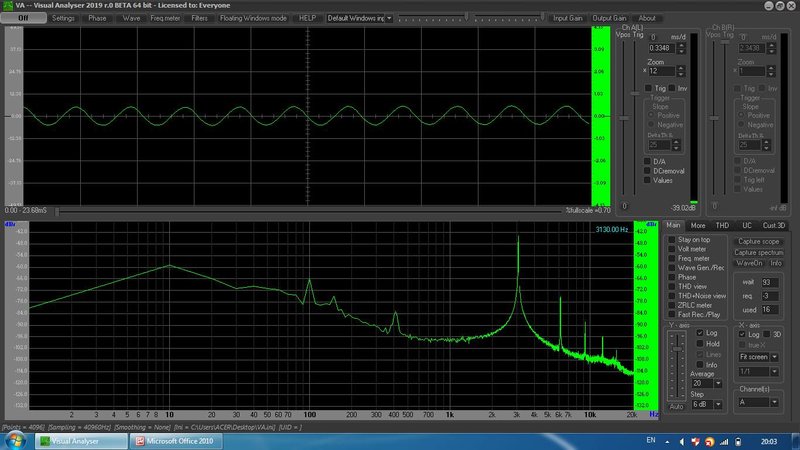Click the Y-axis vertical slider handle
Screen dimensions: 800x450
click(x=677, y=349)
